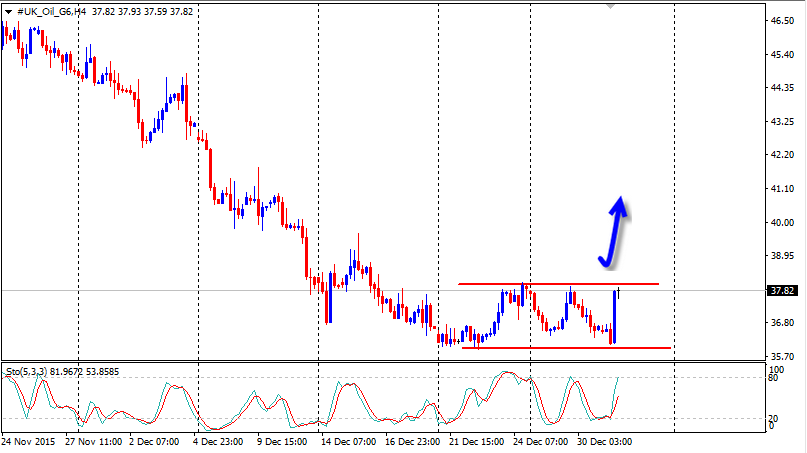The width and height of the screenshot is (807, 453).
Task: Click the 40.00 price axis label
Action: [782, 222]
